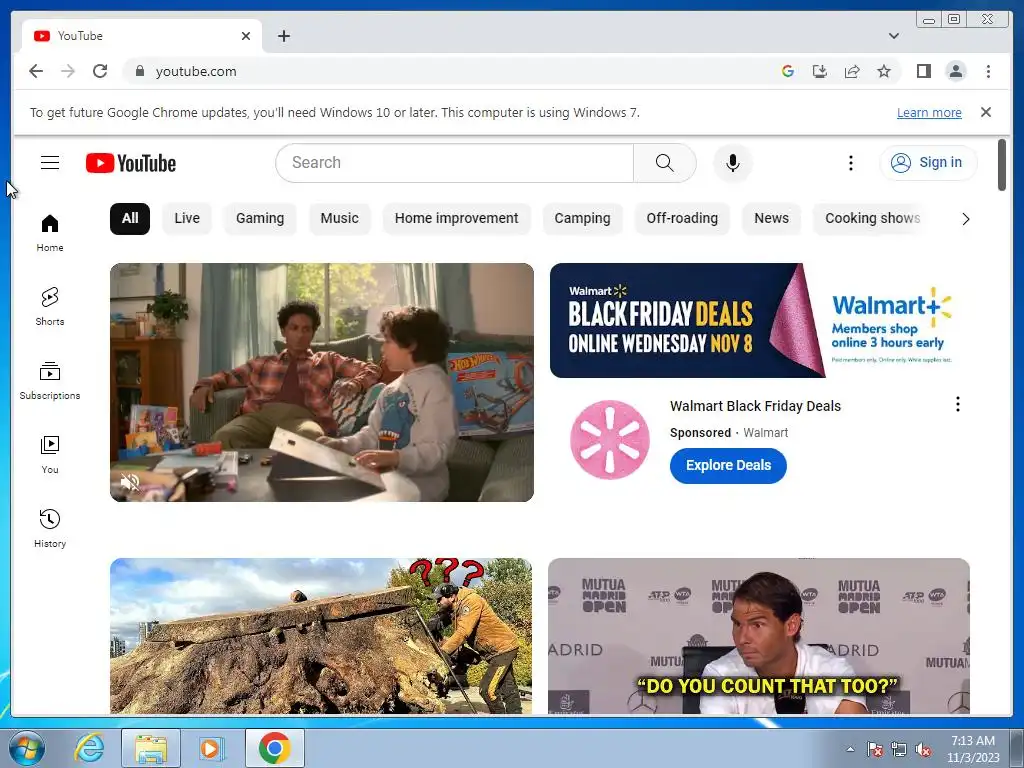Image resolution: width=1024 pixels, height=768 pixels.
Task: Unmute the Hot Wheels ad video
Action: pyautogui.click(x=130, y=482)
